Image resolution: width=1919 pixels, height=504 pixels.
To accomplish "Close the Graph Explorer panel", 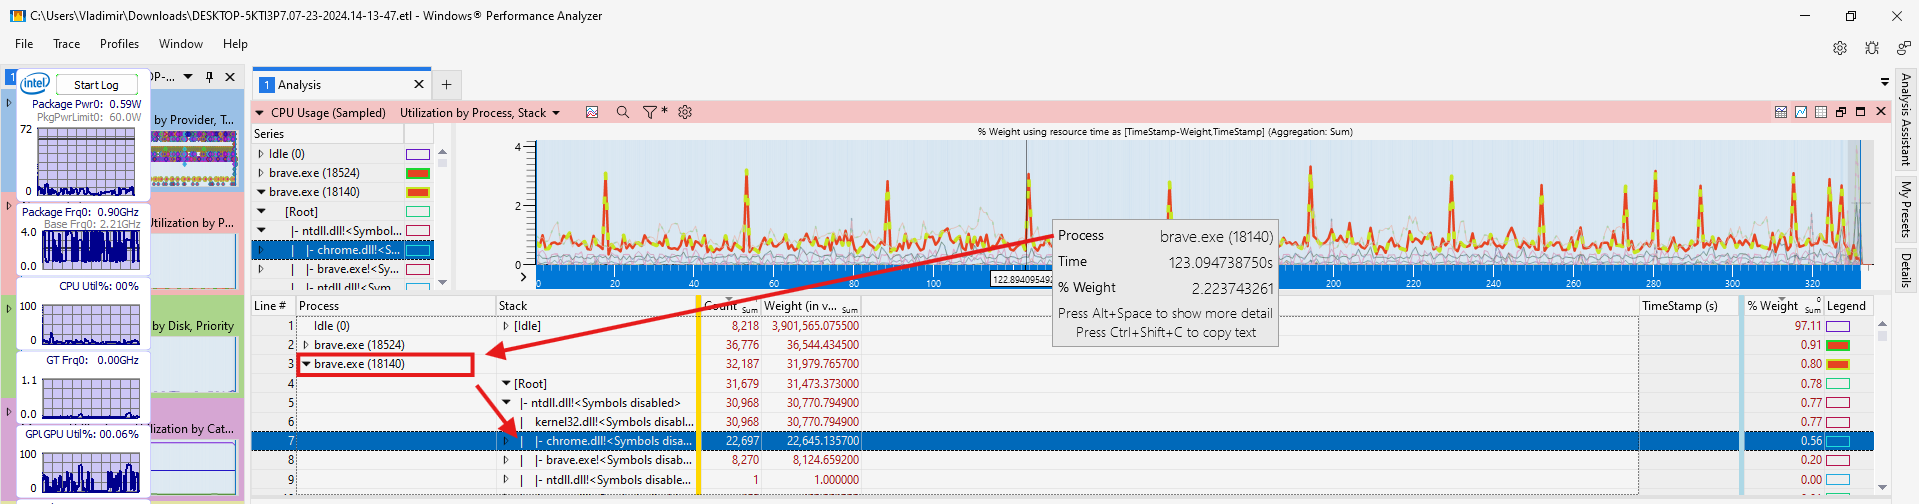I will click(230, 77).
